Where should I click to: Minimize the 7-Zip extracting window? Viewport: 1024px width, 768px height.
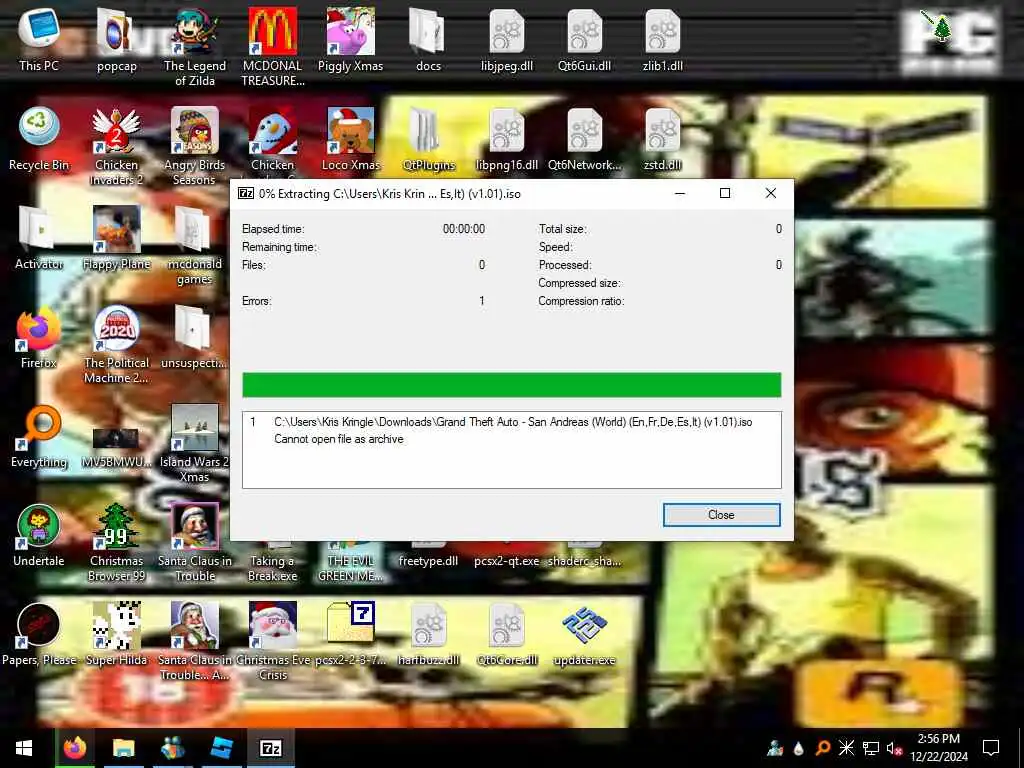click(x=680, y=193)
